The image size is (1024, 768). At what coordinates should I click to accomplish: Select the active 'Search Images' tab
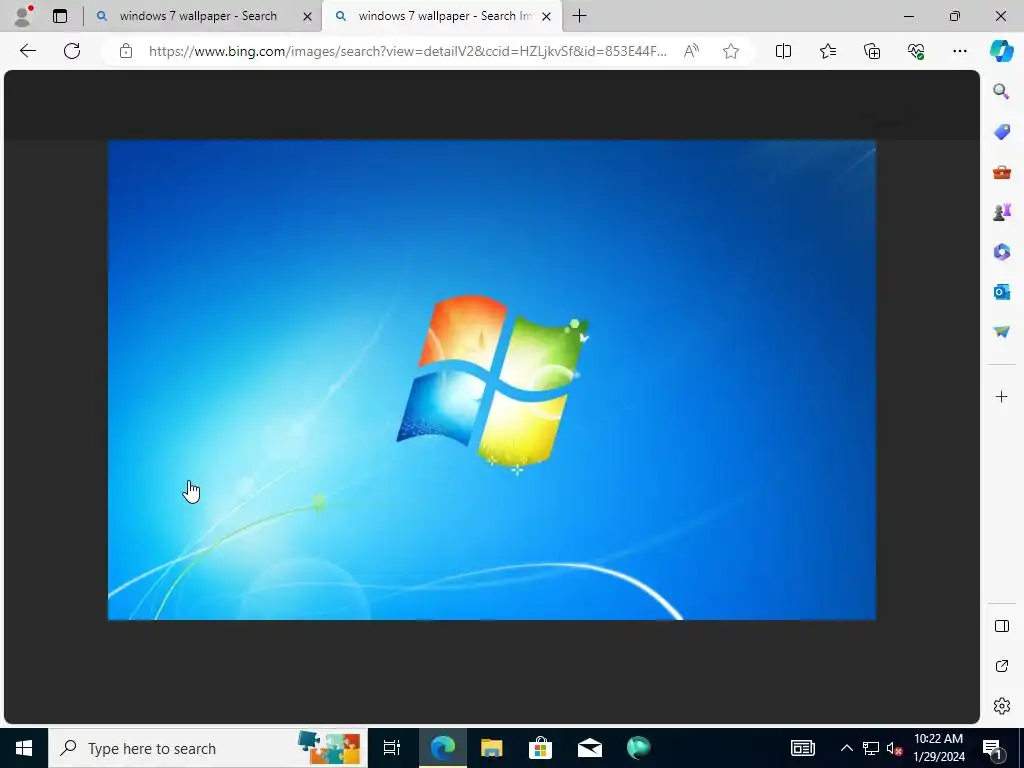444,16
